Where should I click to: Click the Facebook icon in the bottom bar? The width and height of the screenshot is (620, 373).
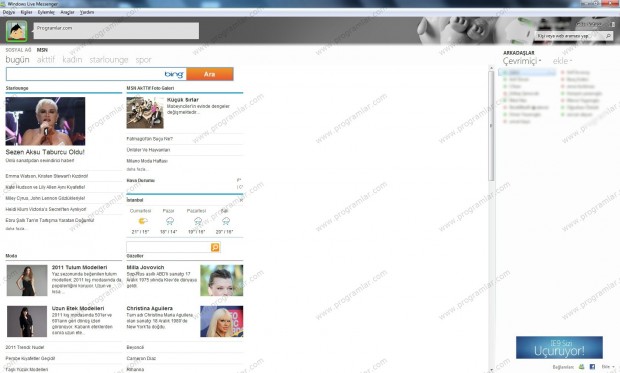(592, 367)
